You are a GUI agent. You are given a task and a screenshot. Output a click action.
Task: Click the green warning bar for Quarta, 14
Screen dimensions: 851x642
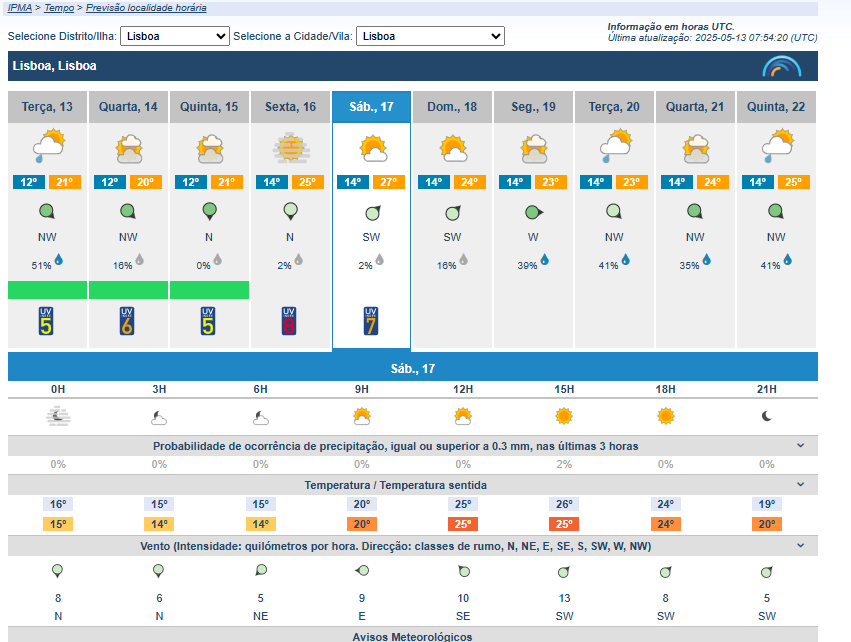128,290
